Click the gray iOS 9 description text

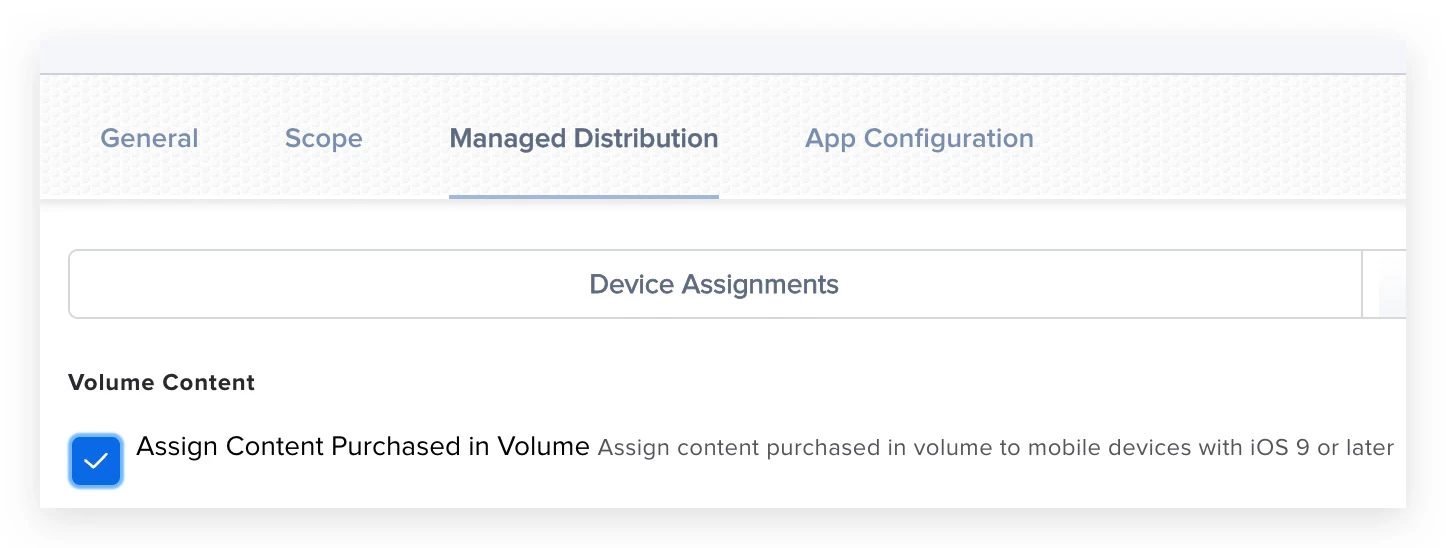point(996,448)
